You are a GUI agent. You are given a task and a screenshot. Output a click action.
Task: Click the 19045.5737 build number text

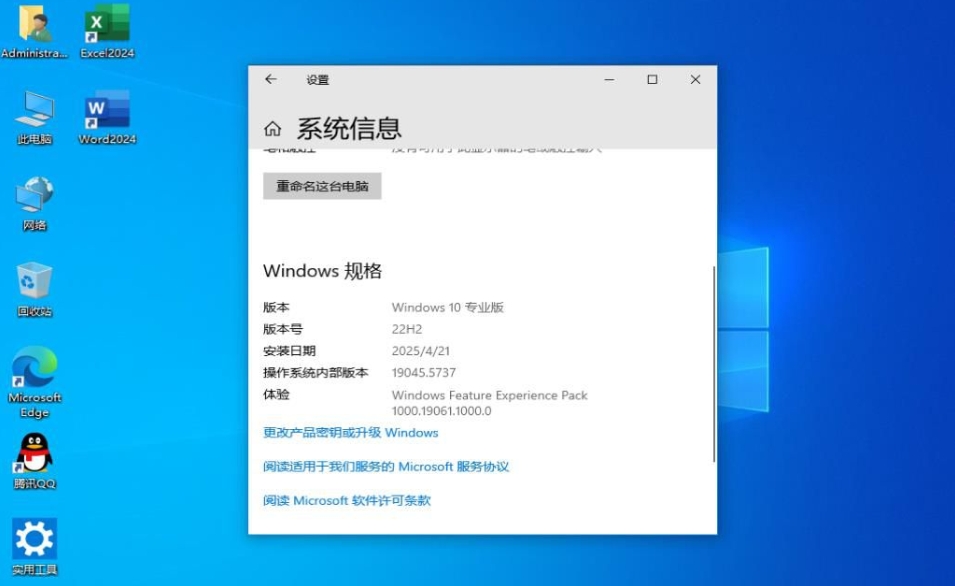423,373
